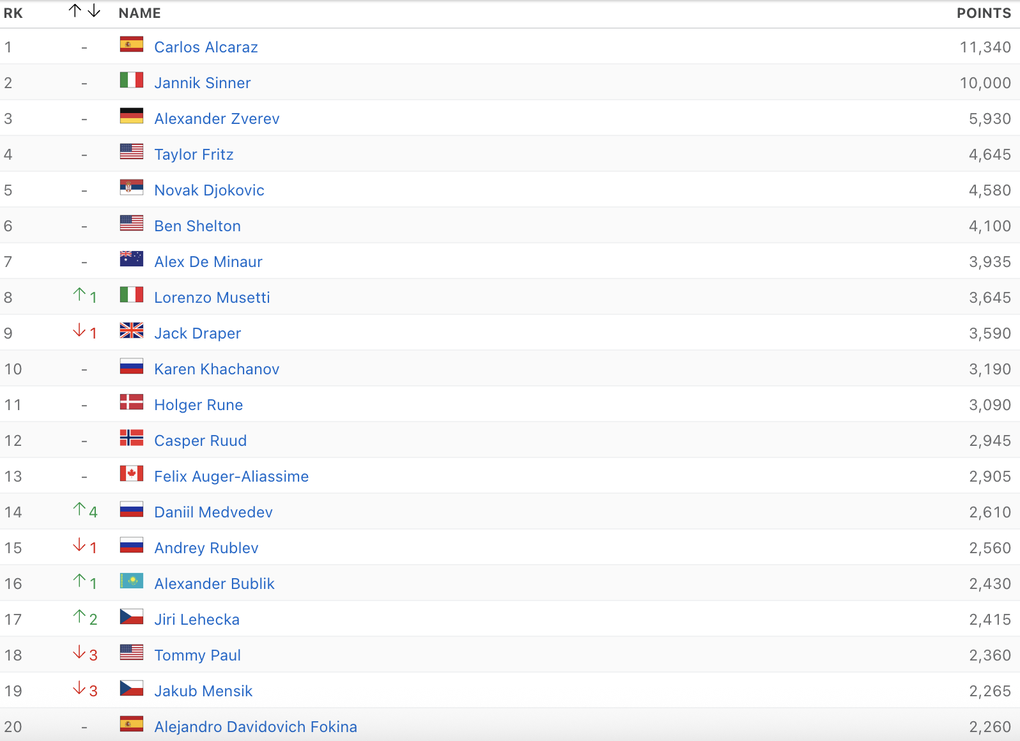Click the Australian flag beside Alex De Minaur
The image size is (1020, 741).
pos(131,260)
